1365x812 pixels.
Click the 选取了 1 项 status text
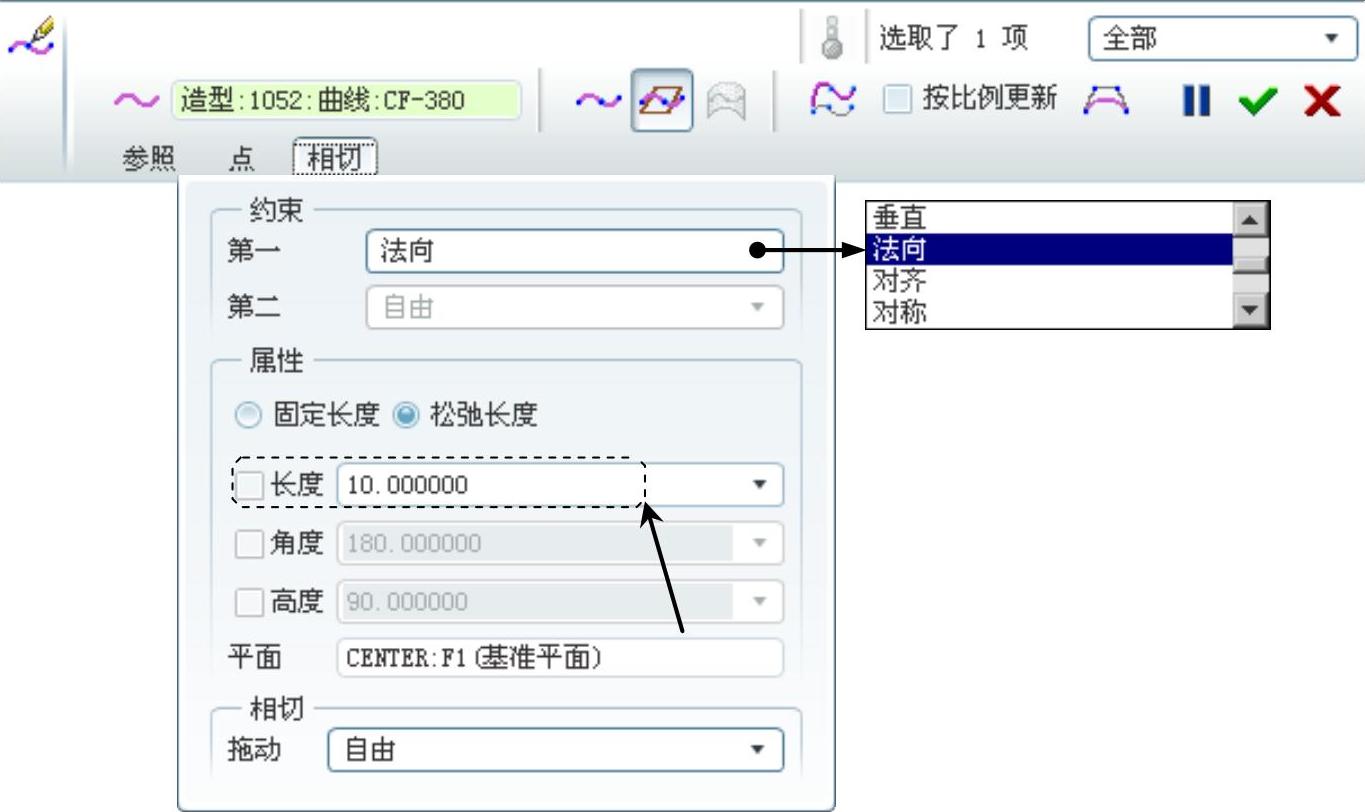(952, 38)
